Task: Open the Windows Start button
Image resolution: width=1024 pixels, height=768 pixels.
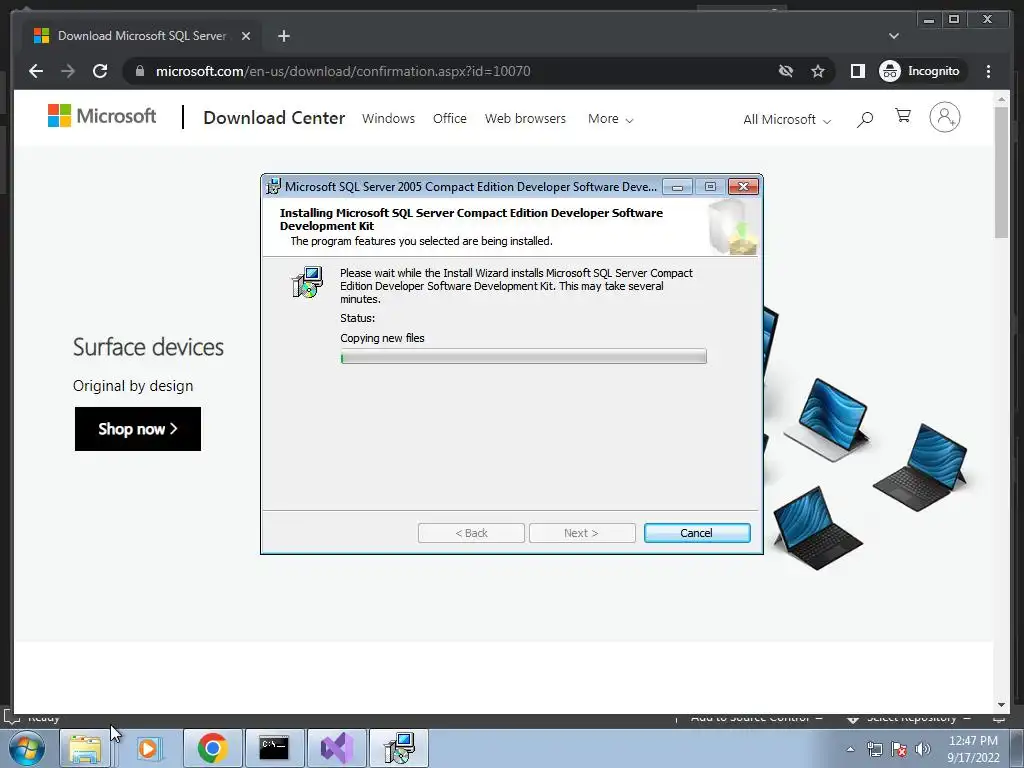Action: coord(27,748)
